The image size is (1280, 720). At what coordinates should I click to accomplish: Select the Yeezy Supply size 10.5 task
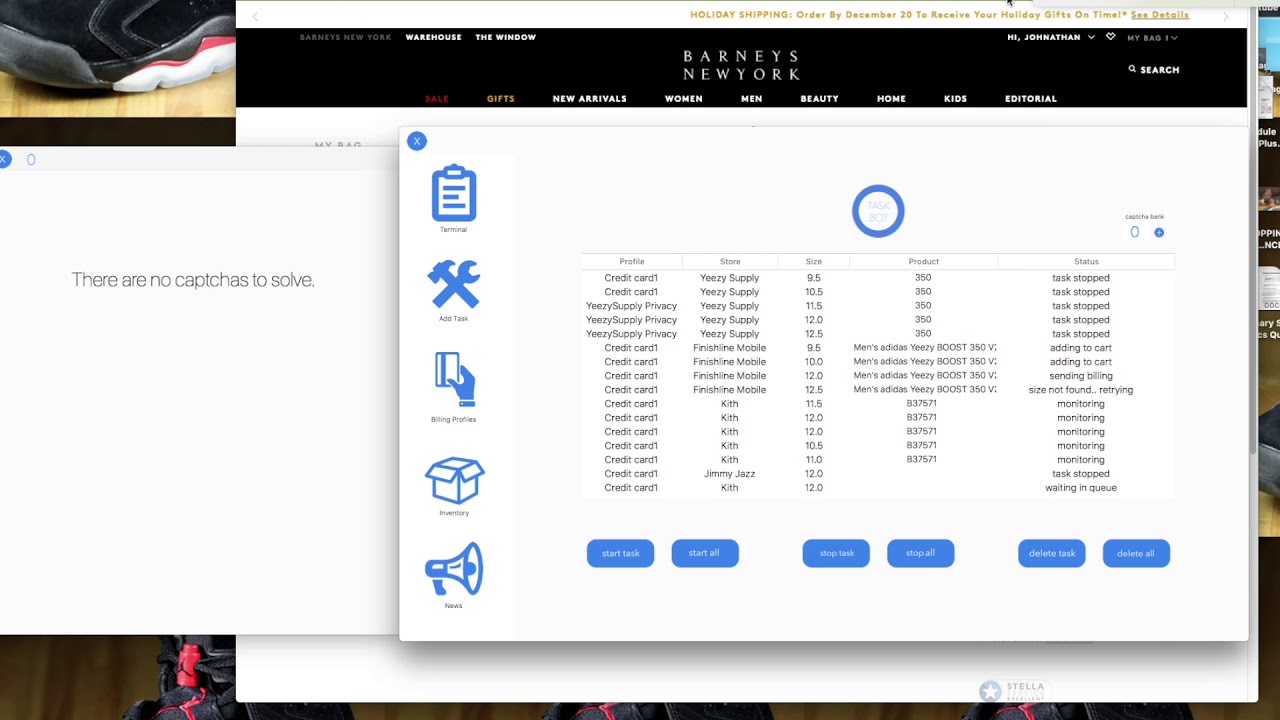coord(878,292)
